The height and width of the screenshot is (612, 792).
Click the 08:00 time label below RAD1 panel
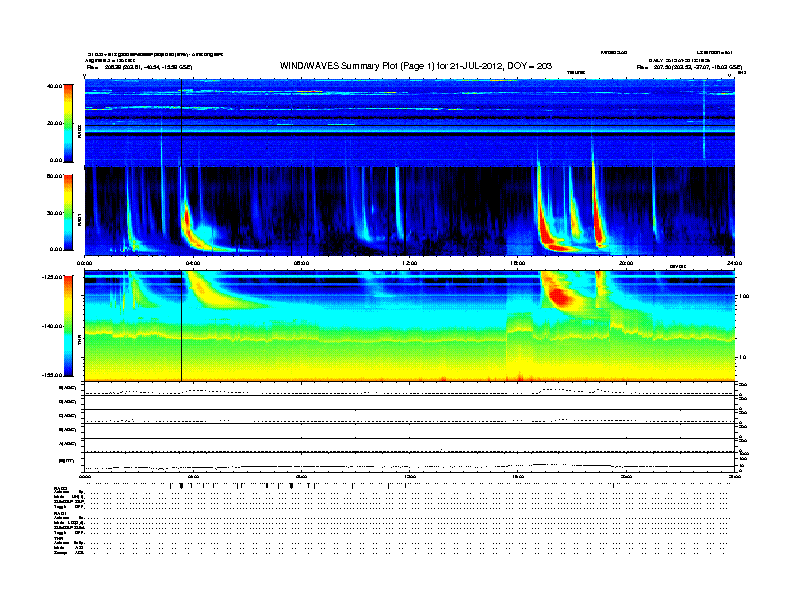tap(301, 263)
